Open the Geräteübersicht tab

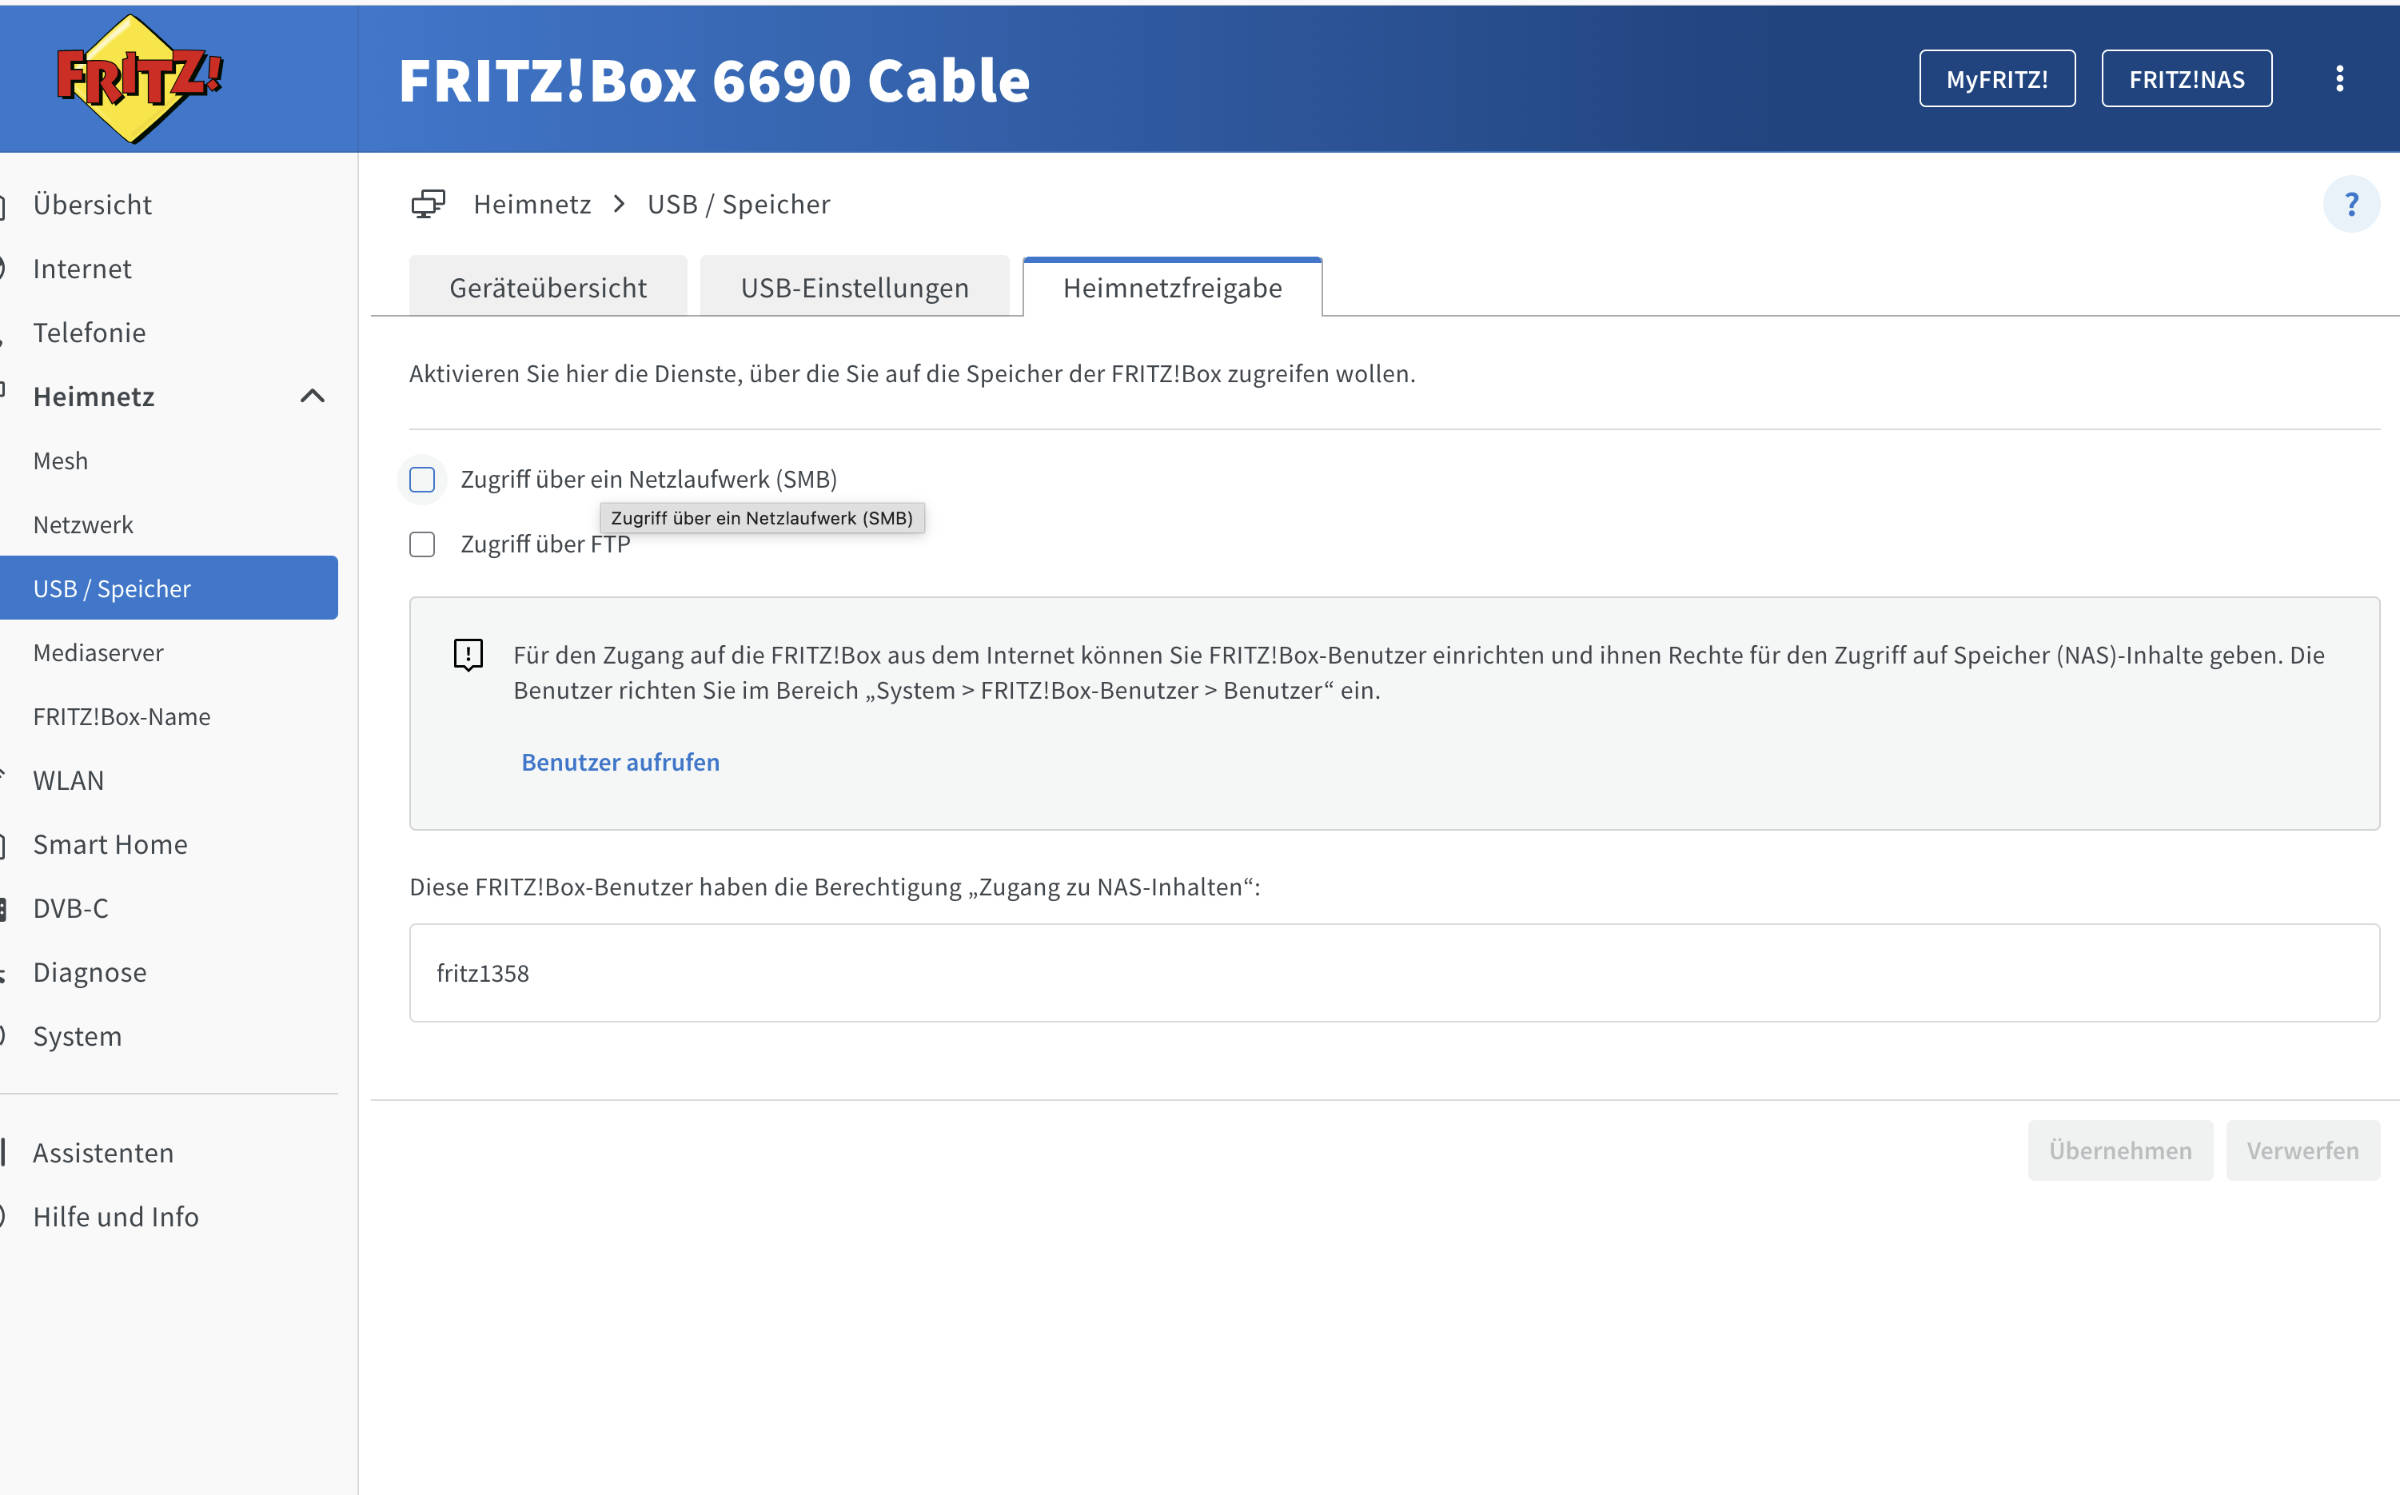(547, 287)
